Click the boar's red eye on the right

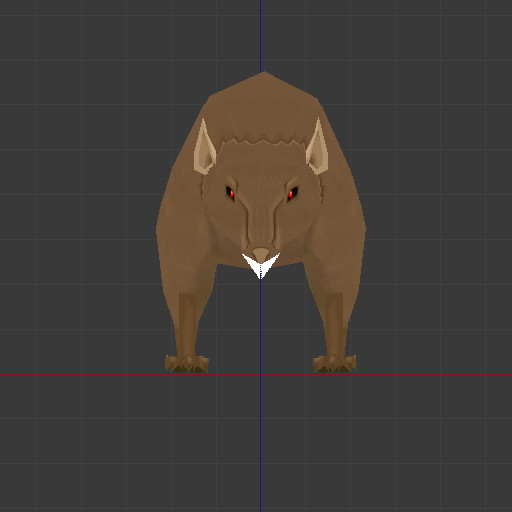(292, 193)
